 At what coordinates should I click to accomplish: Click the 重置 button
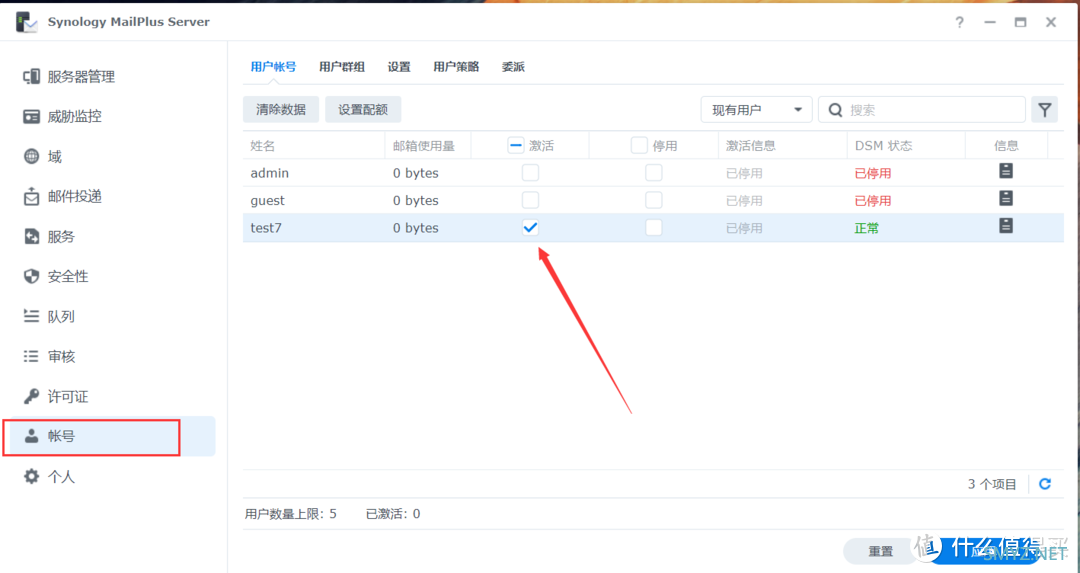[x=881, y=551]
